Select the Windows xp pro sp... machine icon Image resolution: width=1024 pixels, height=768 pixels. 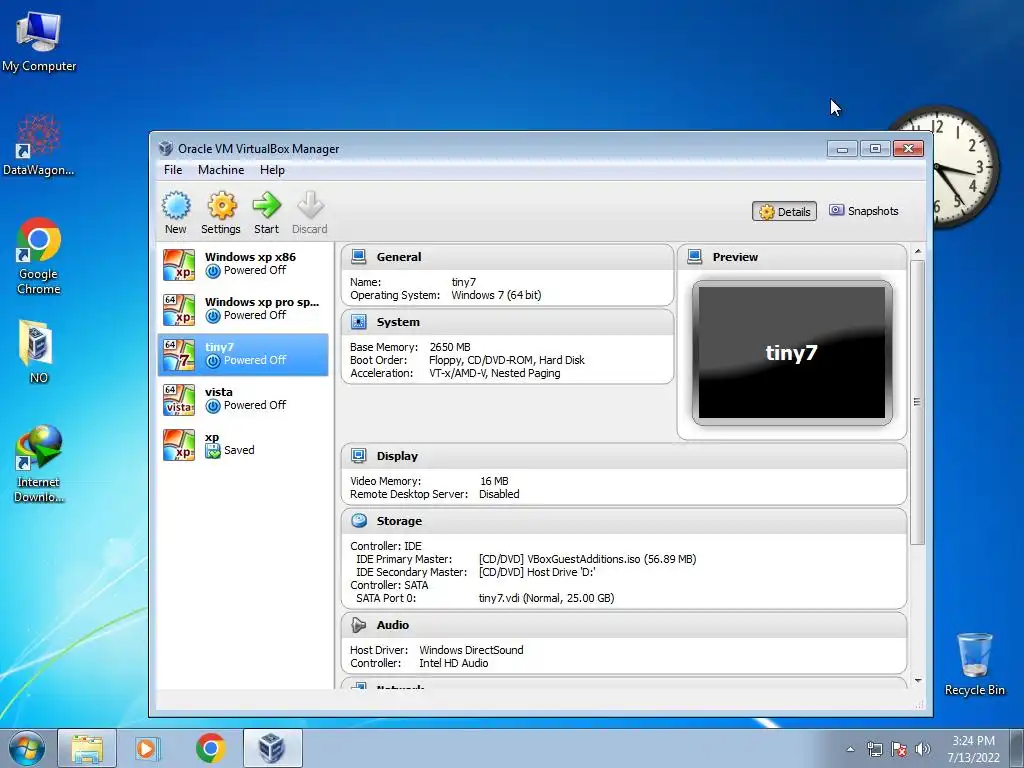(179, 310)
